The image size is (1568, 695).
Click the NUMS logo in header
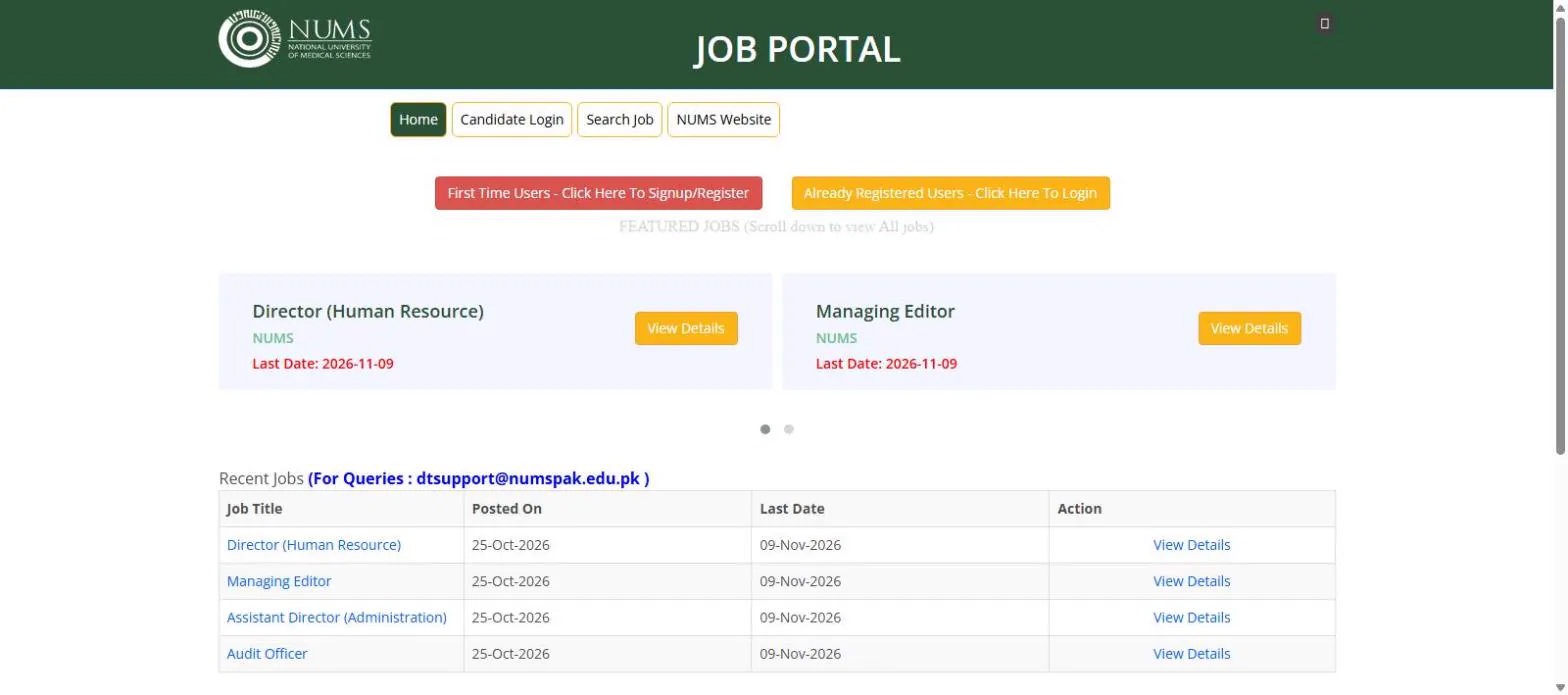tap(295, 39)
